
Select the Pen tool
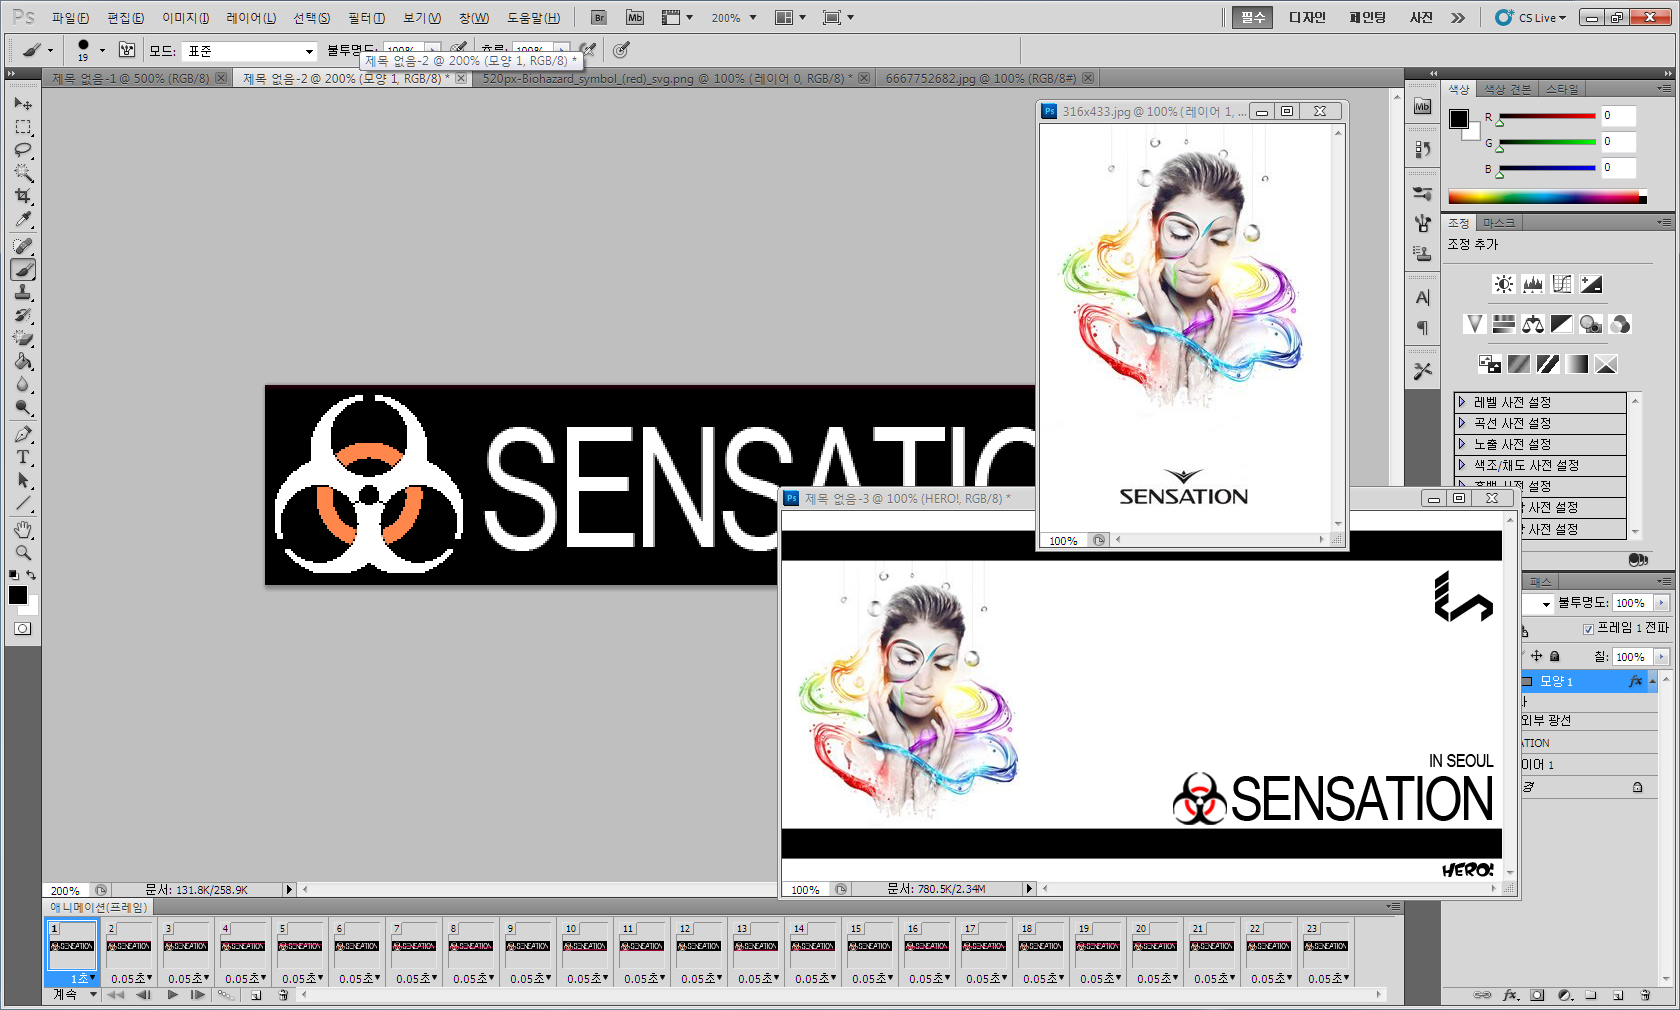tap(23, 434)
